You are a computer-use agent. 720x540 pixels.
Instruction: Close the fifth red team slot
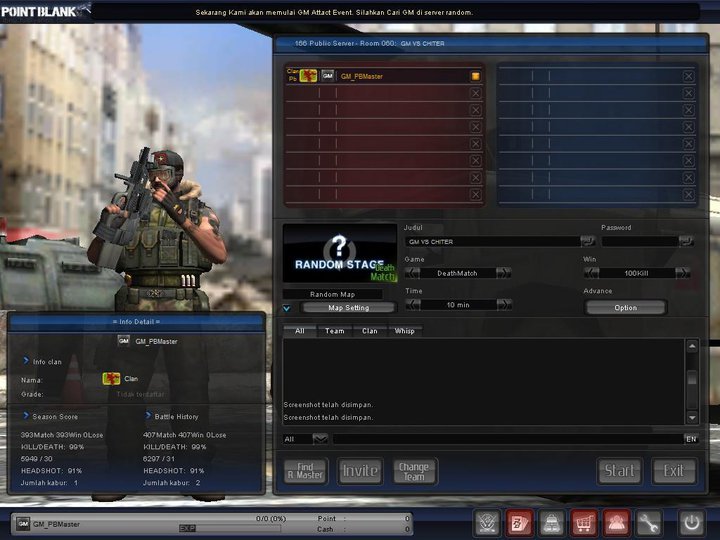(x=476, y=144)
